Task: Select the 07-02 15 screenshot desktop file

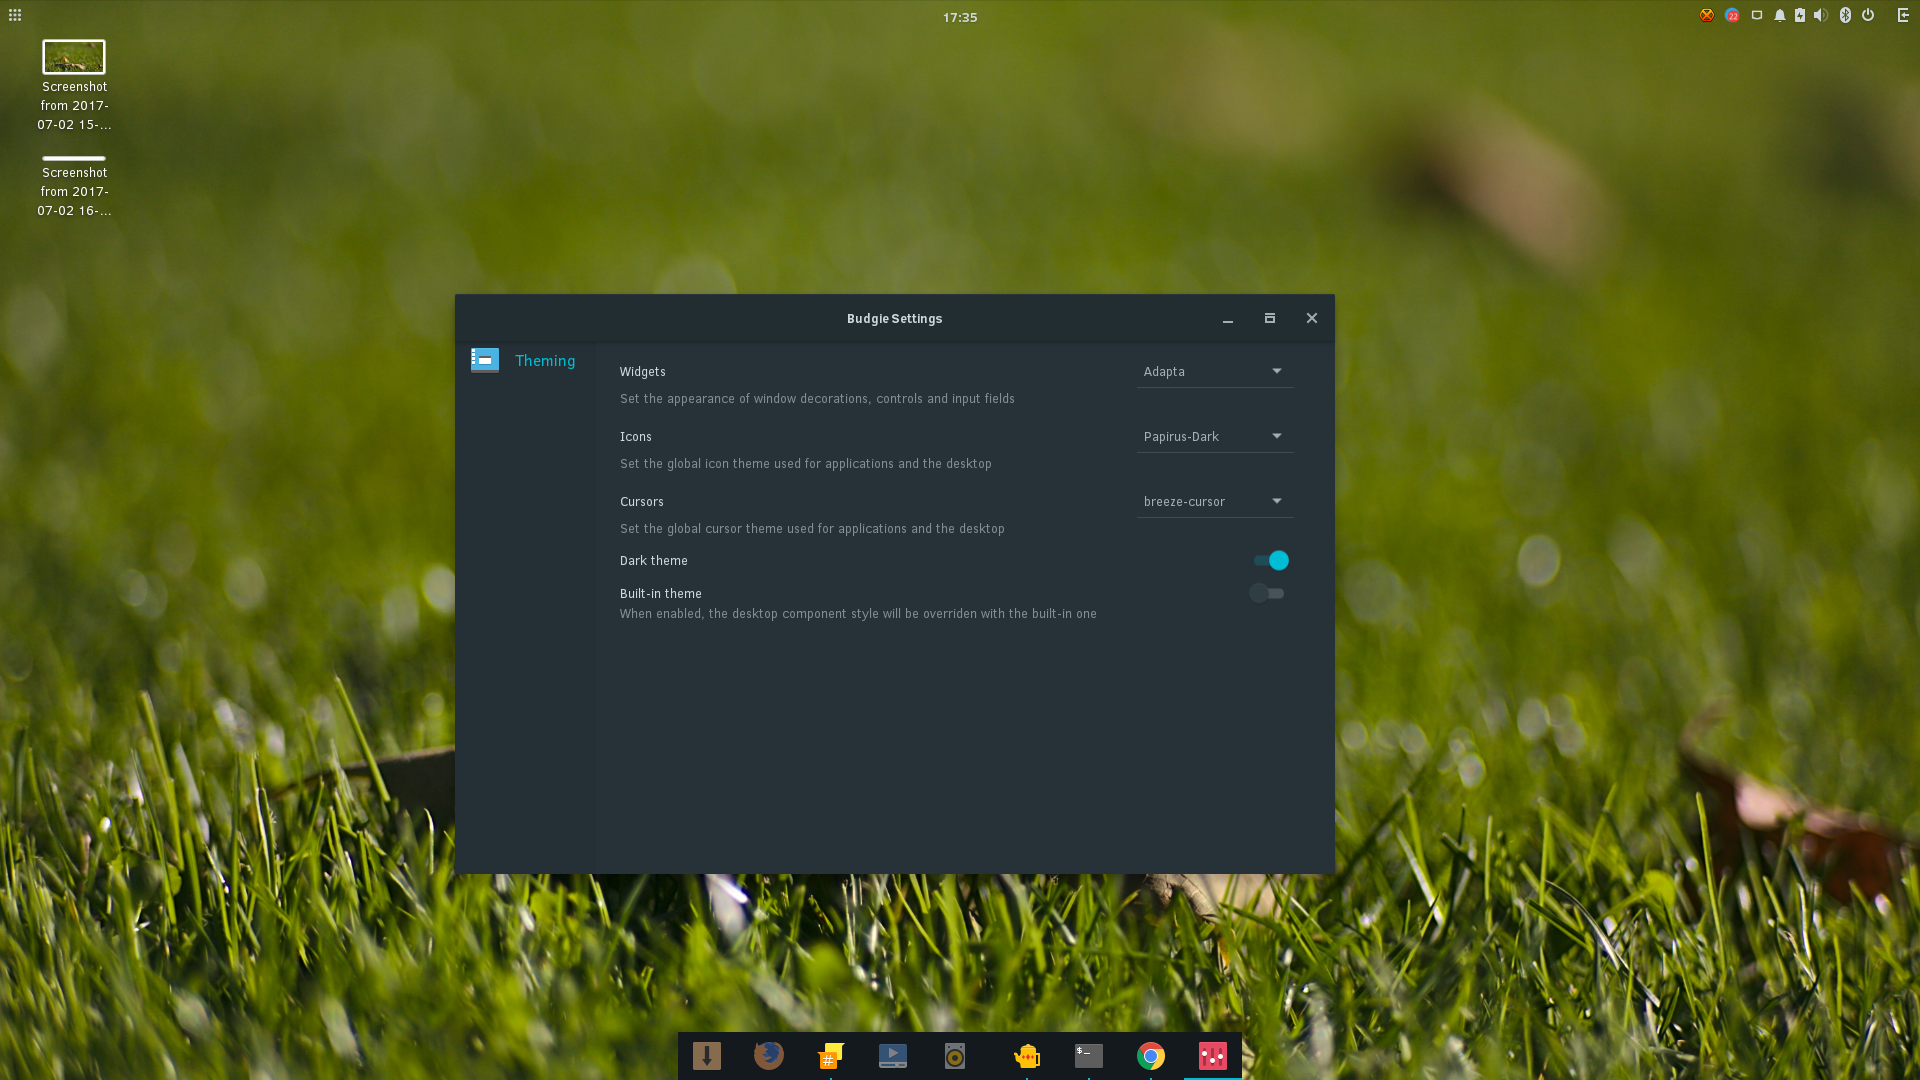Action: [x=74, y=87]
